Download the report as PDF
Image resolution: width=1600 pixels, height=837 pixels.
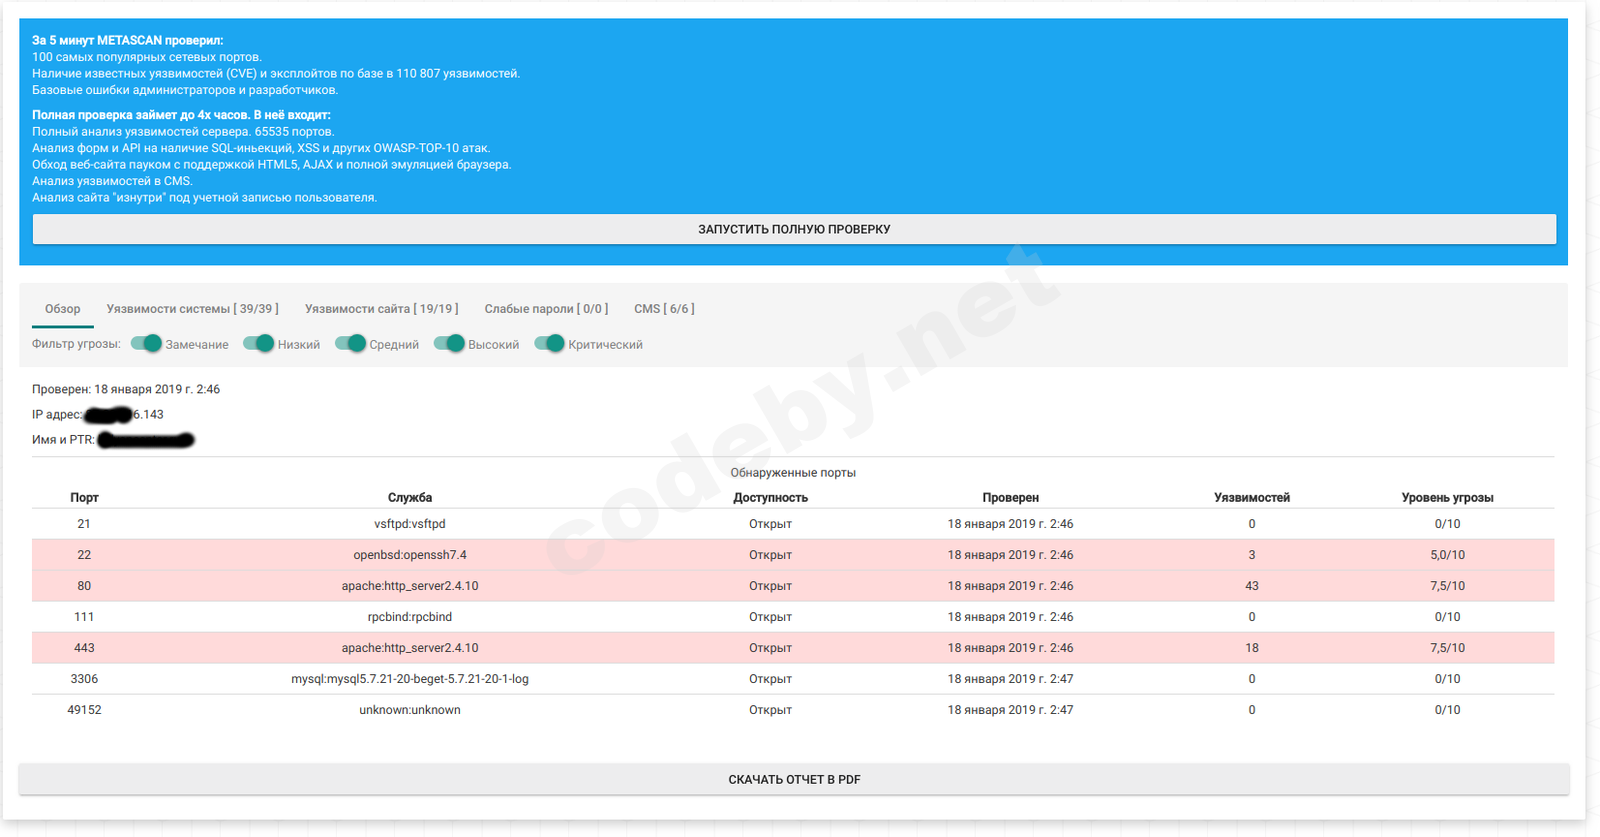coord(794,779)
